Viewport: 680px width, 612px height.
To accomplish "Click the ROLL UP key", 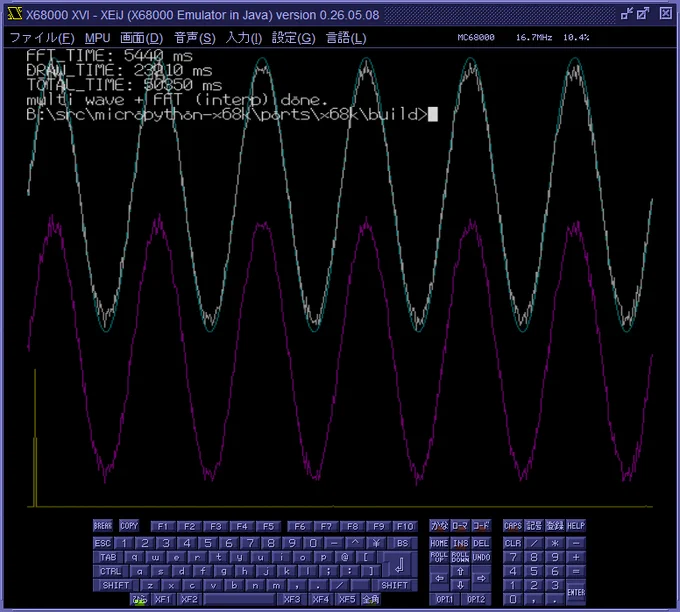I will pyautogui.click(x=439, y=557).
